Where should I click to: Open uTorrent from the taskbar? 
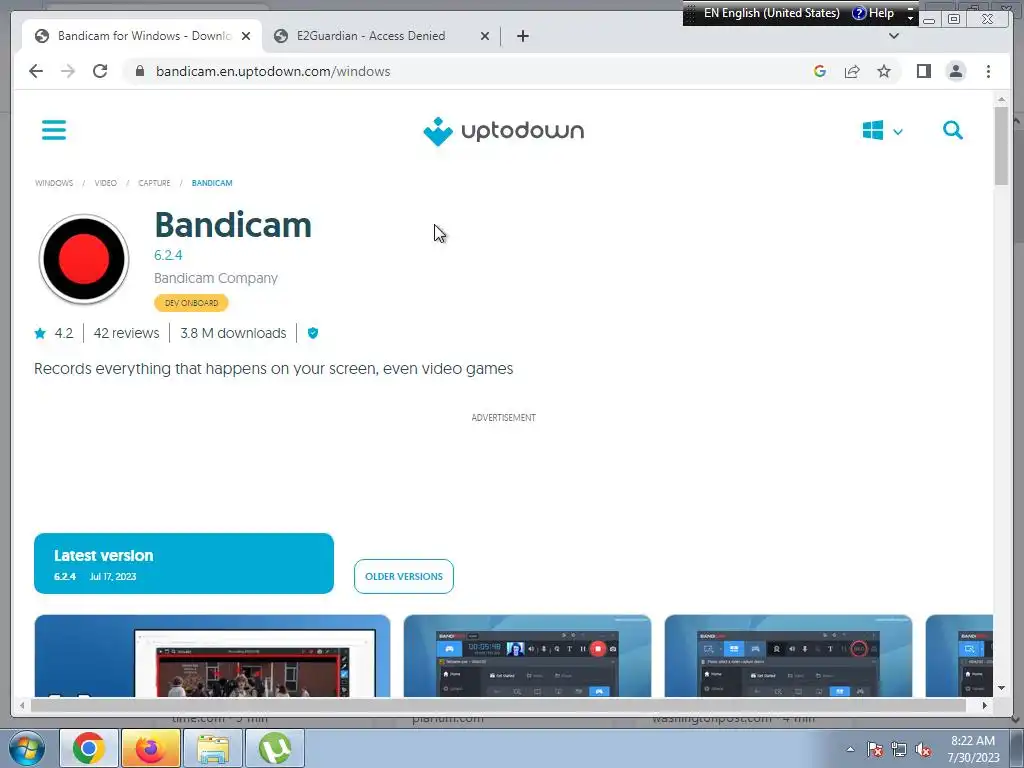point(274,748)
